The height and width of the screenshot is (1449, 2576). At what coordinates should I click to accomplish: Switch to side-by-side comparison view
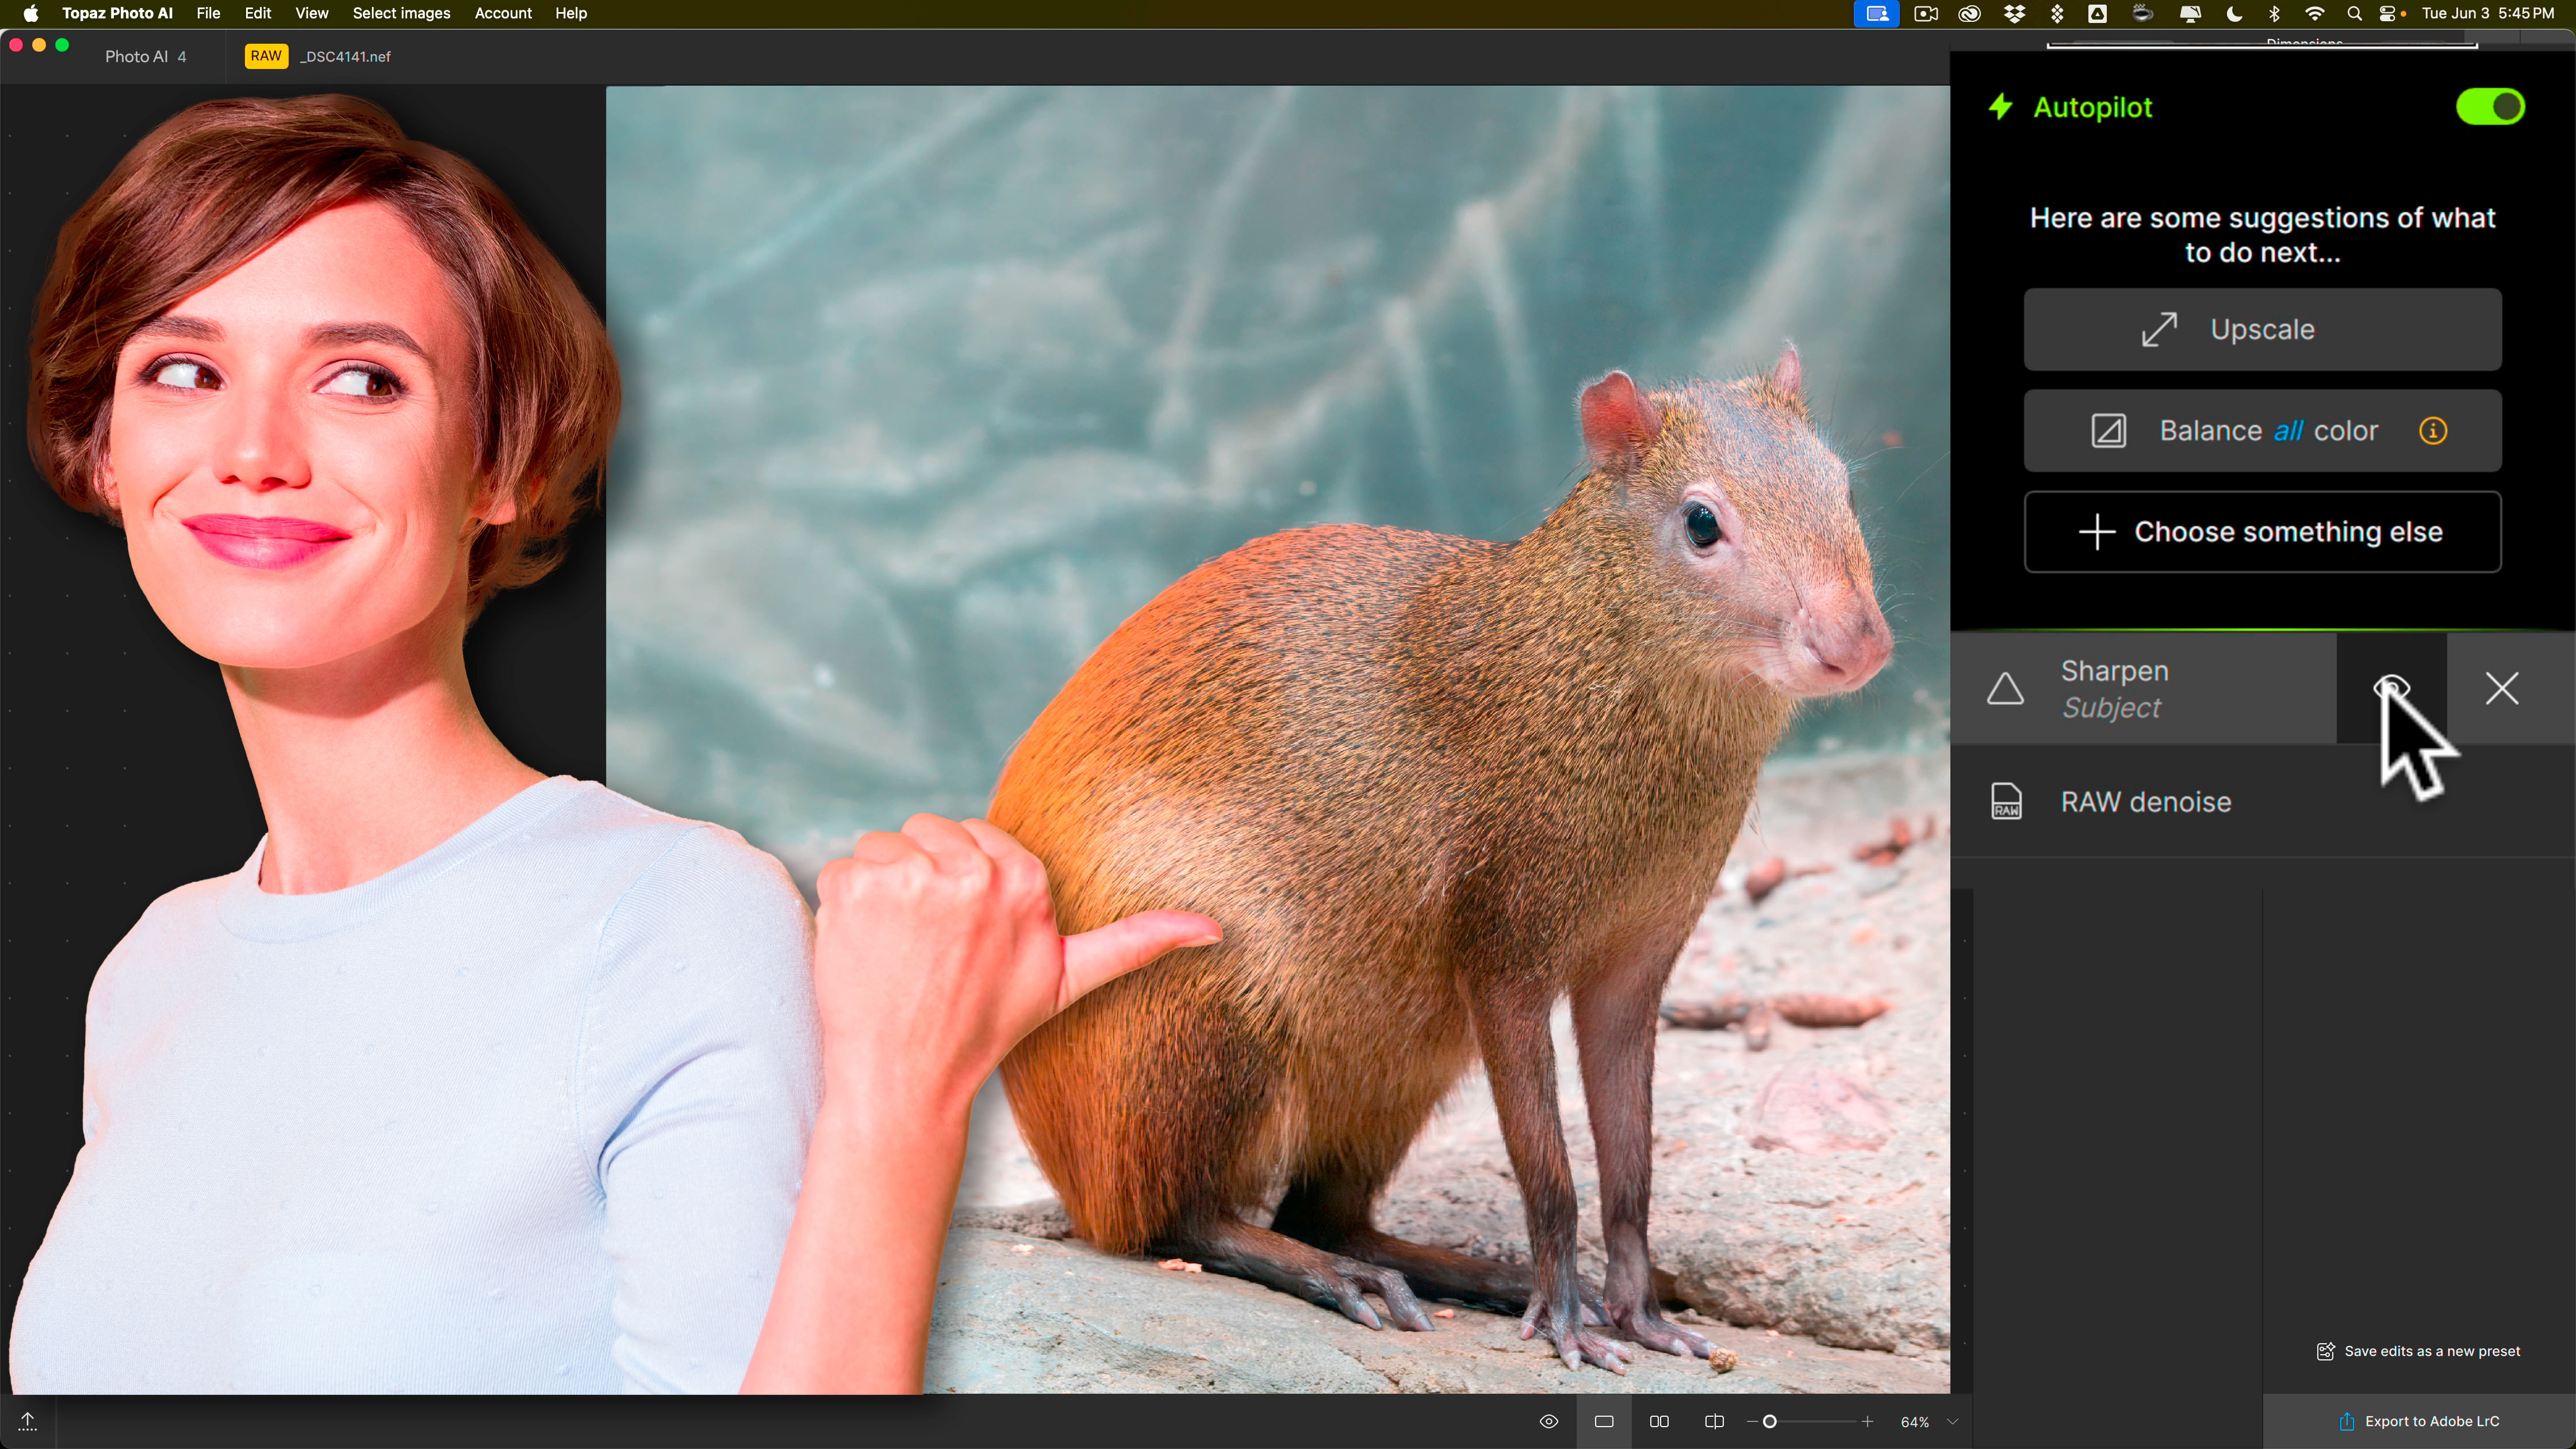point(1659,1421)
